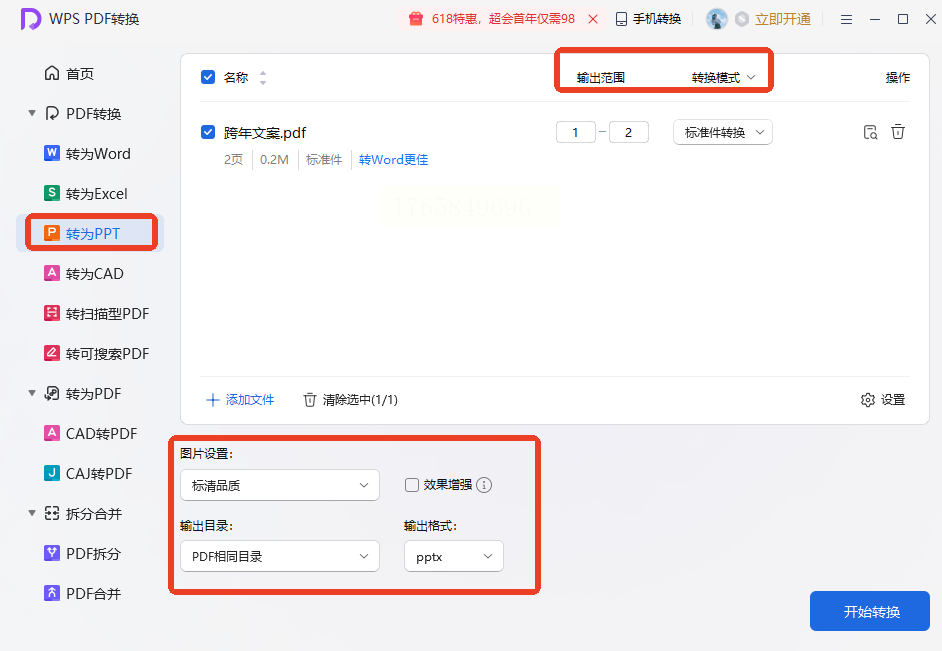Click the 手机转换 button
The width and height of the screenshot is (942, 651).
tap(649, 19)
